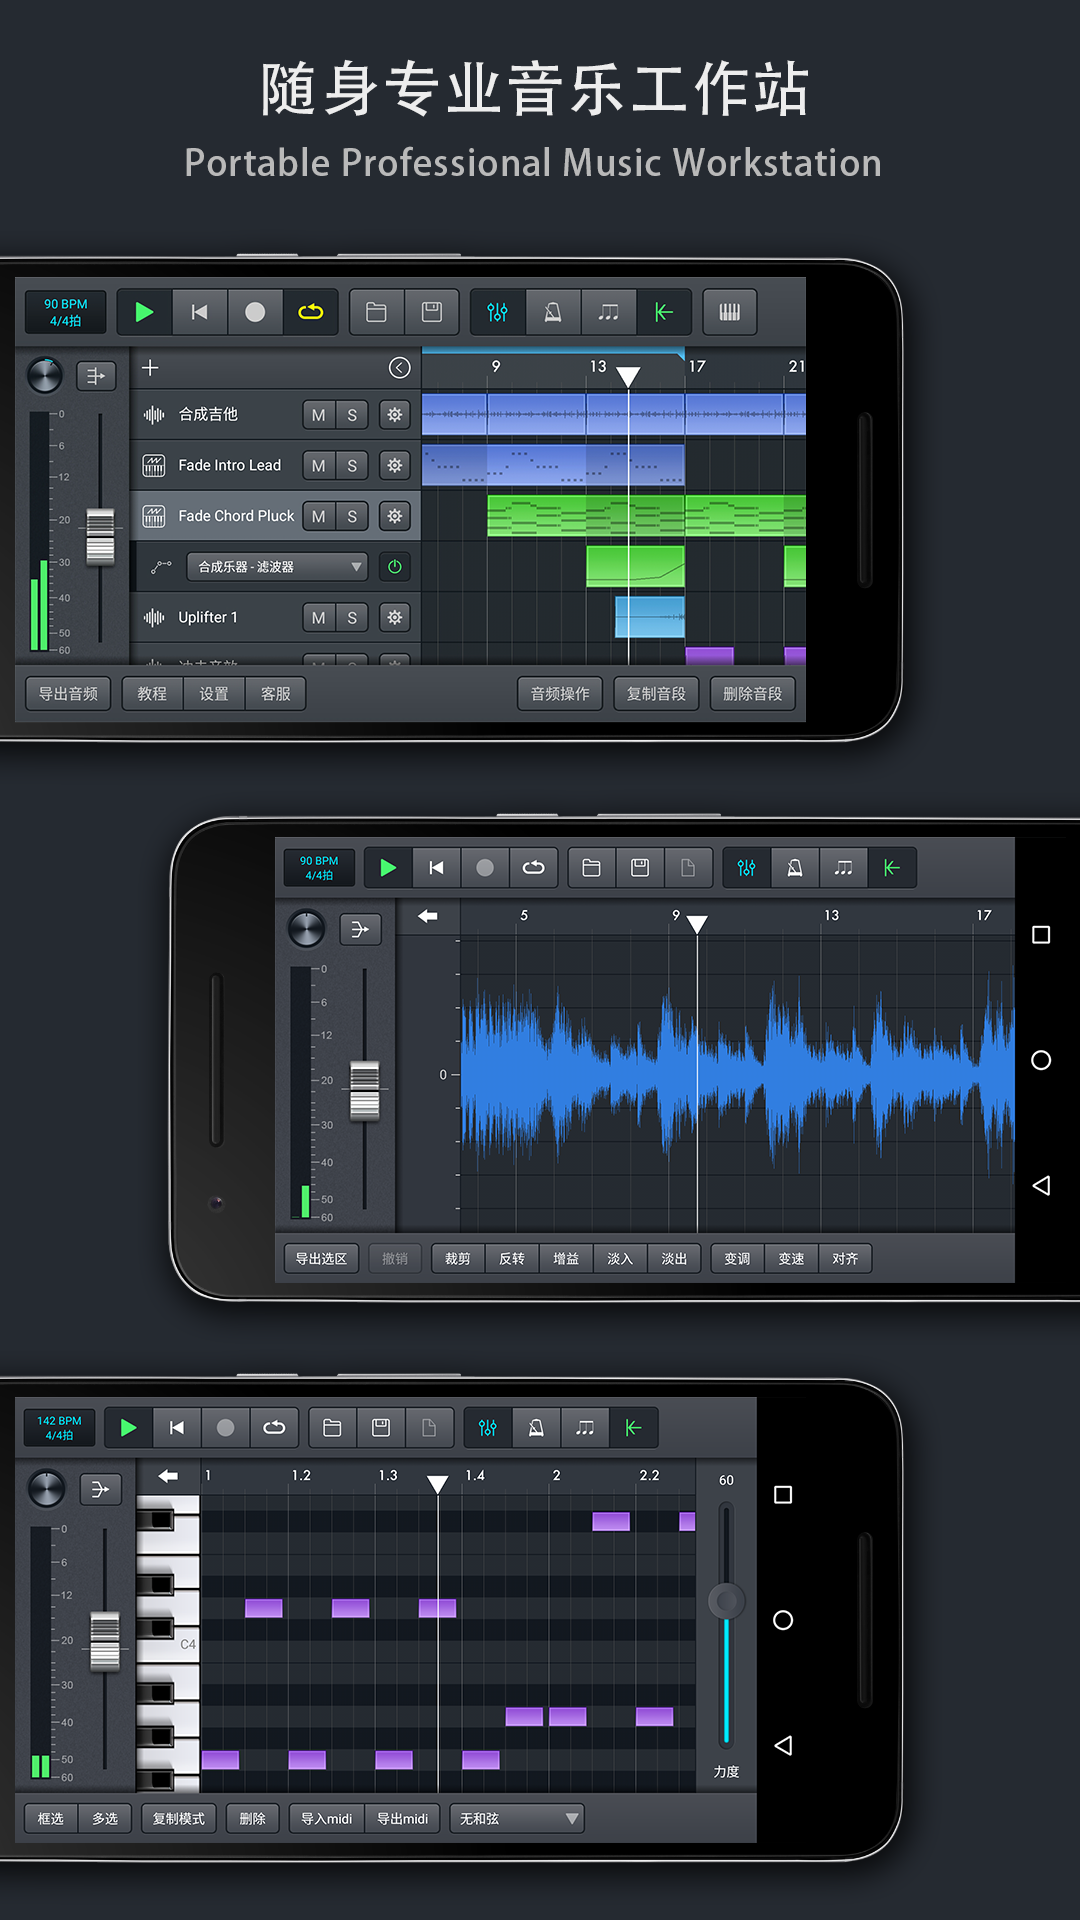Open the 教程 tutorial tab

pos(152,694)
